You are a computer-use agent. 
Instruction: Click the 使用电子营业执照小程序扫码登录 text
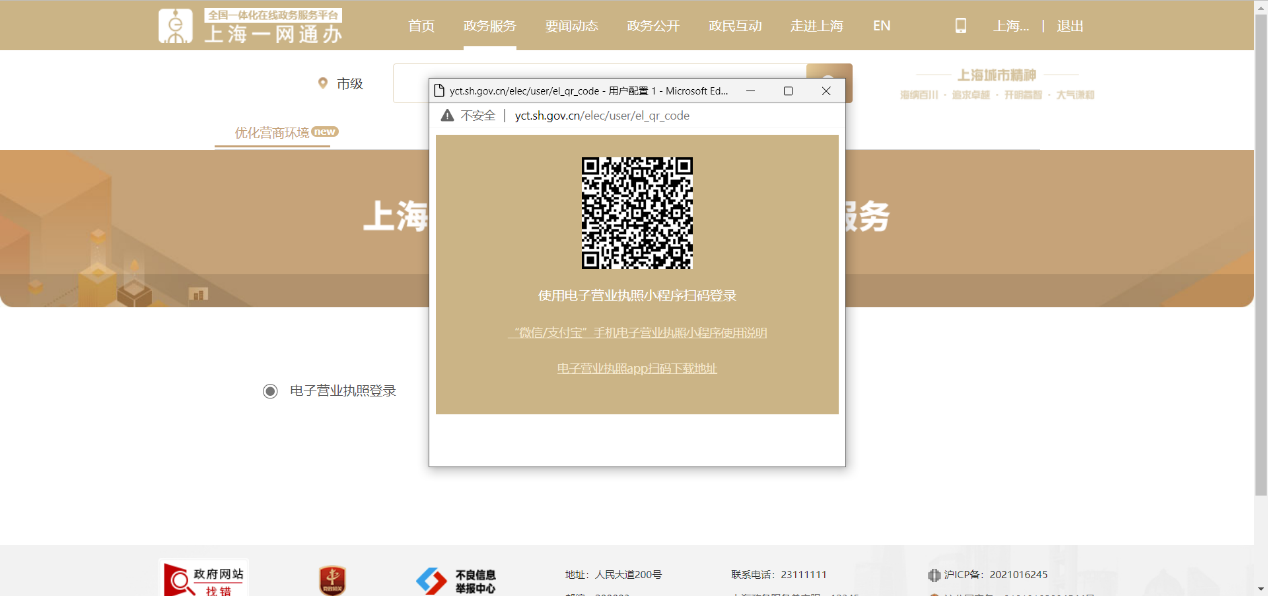tap(638, 296)
